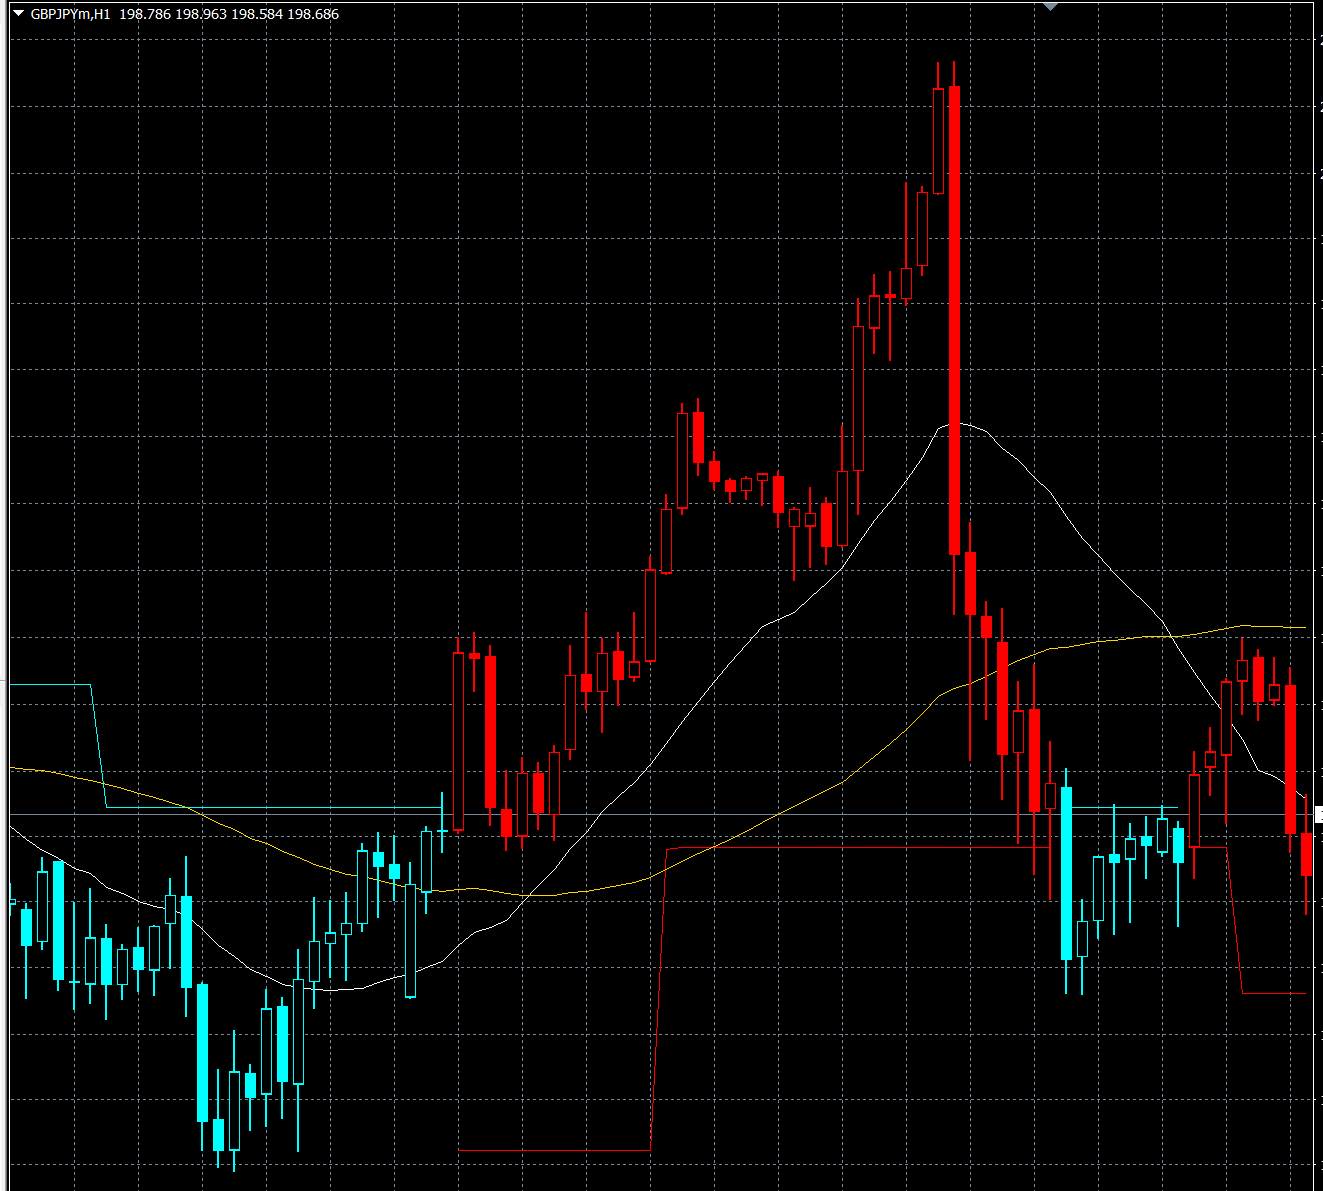The width and height of the screenshot is (1323, 1191).
Task: Open the dropdown arrow beside GBPJPYm,H1
Action: pyautogui.click(x=18, y=14)
